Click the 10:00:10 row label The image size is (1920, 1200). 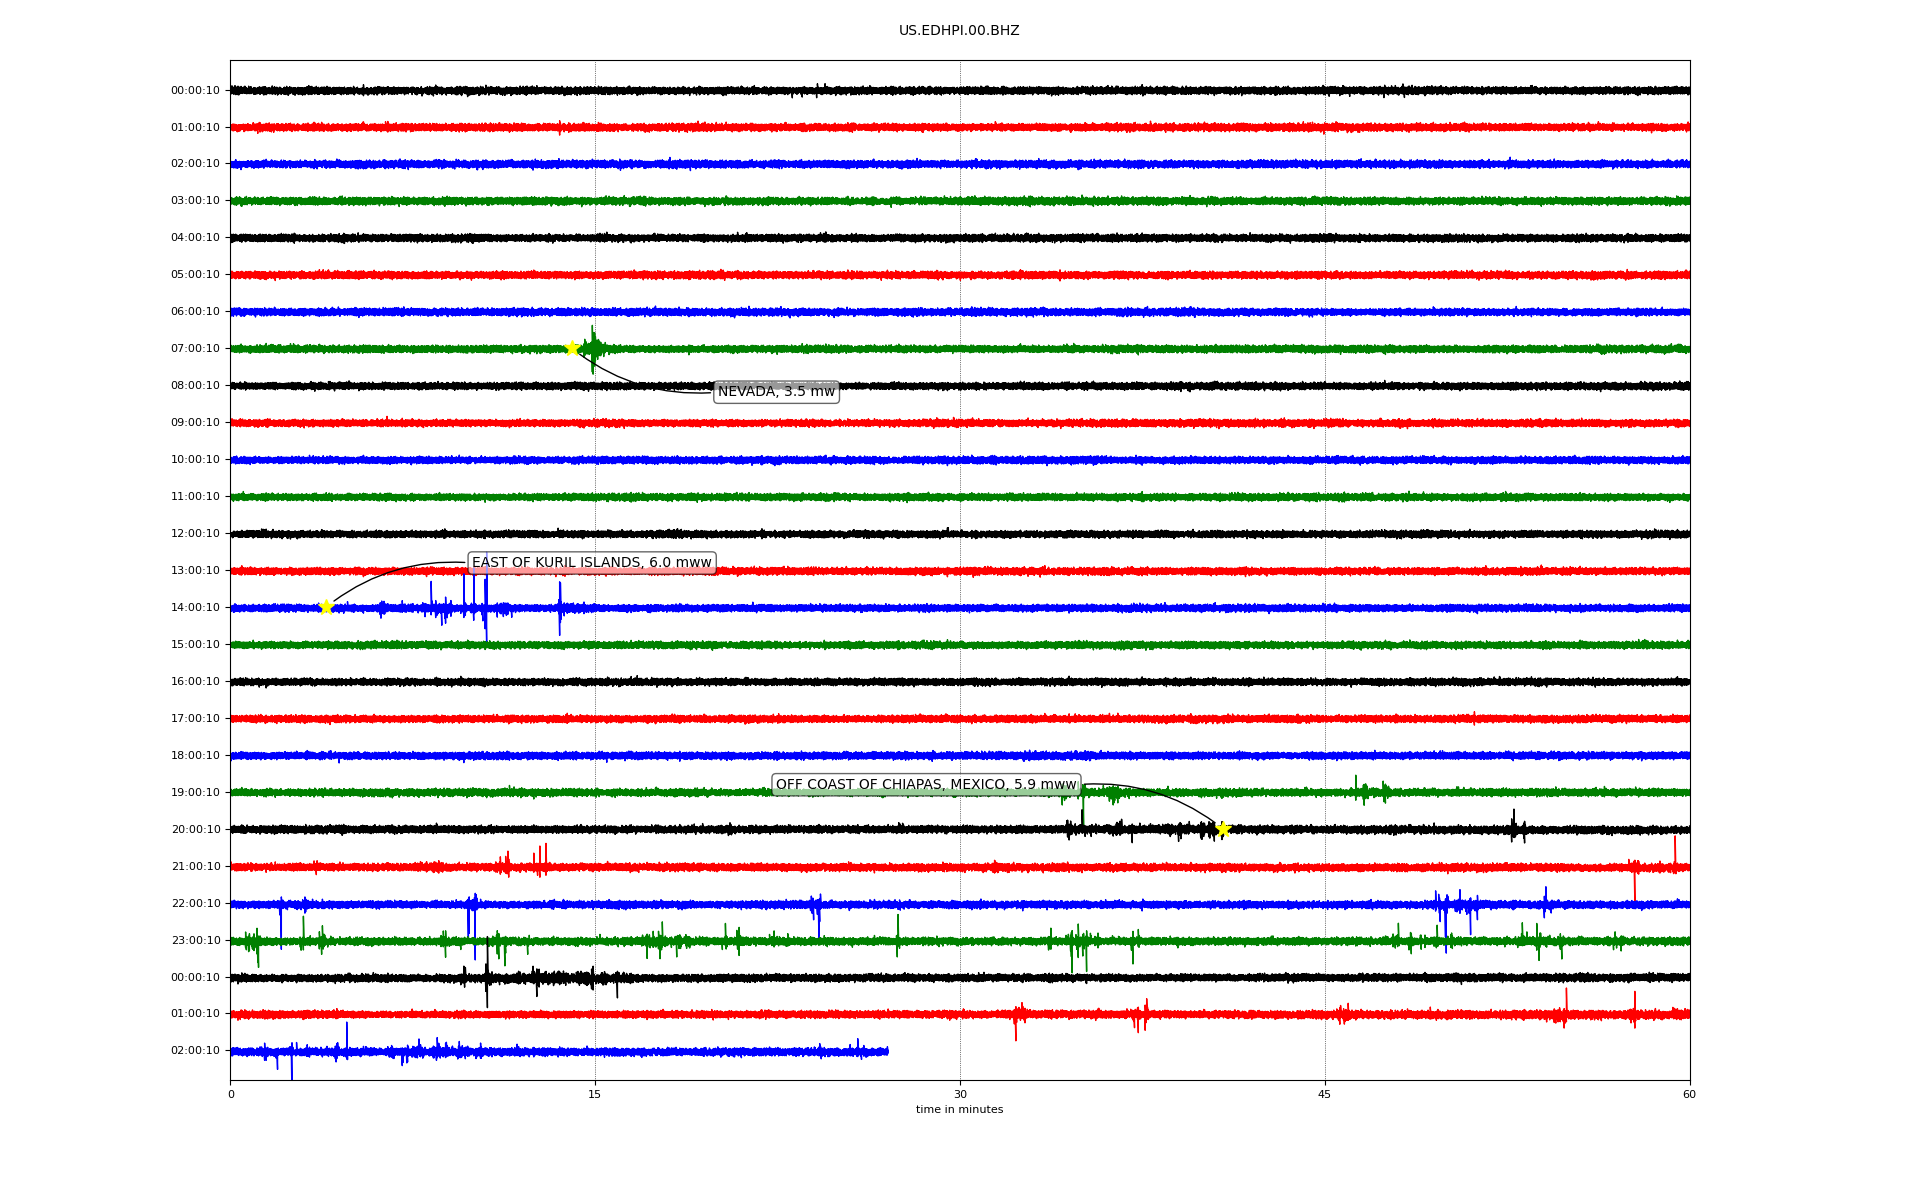195,460
